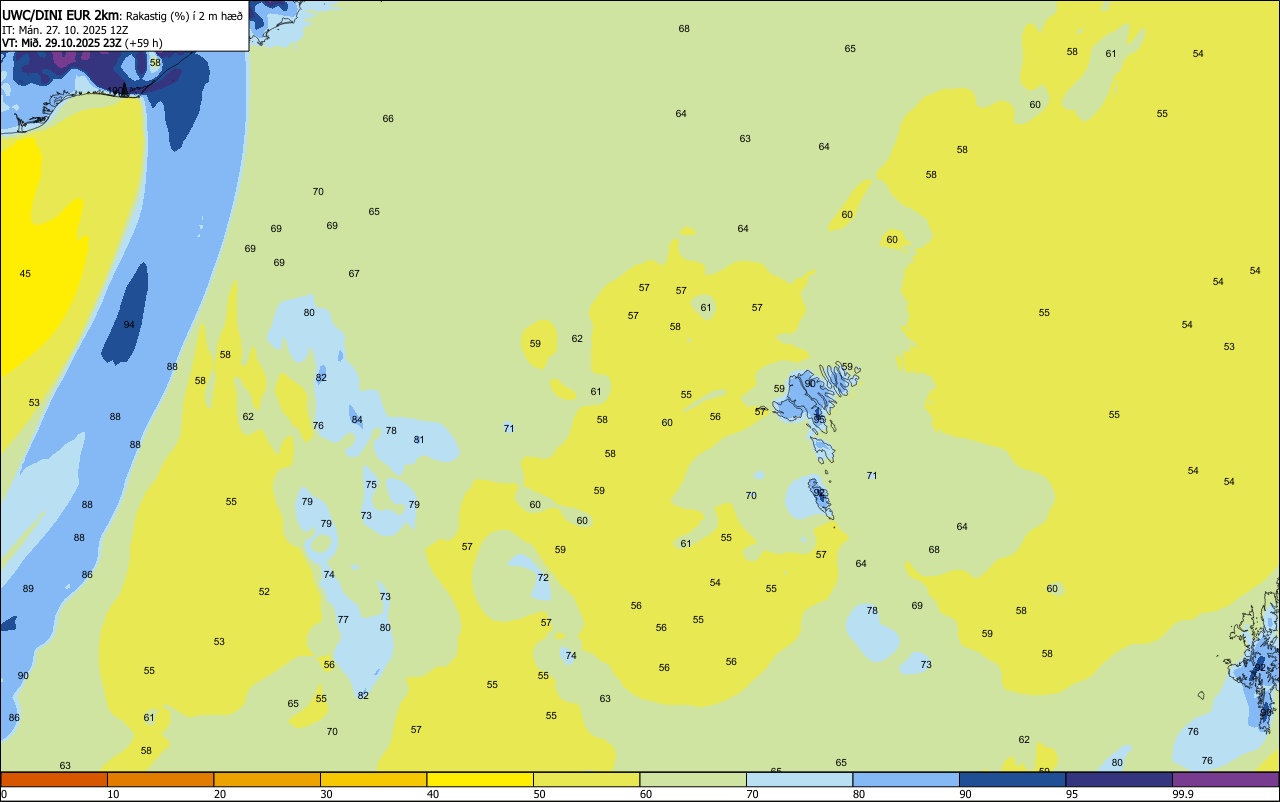1280x802 pixels.
Task: Click the 50–60 pale yellow legend swatch
Action: (586, 779)
